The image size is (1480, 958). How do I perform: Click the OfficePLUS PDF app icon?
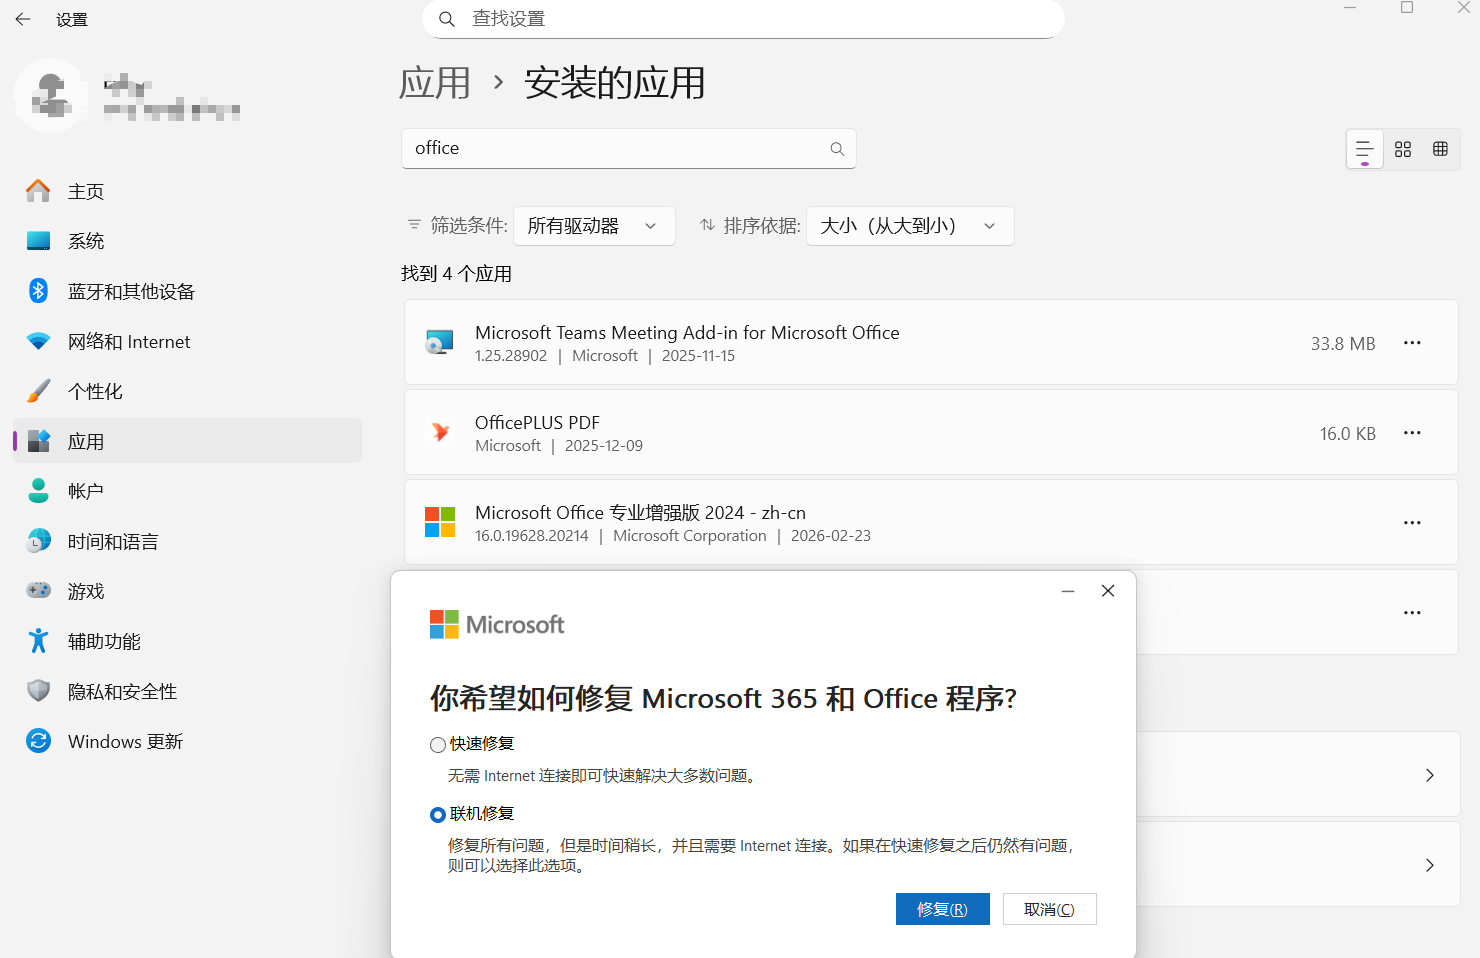click(x=440, y=432)
